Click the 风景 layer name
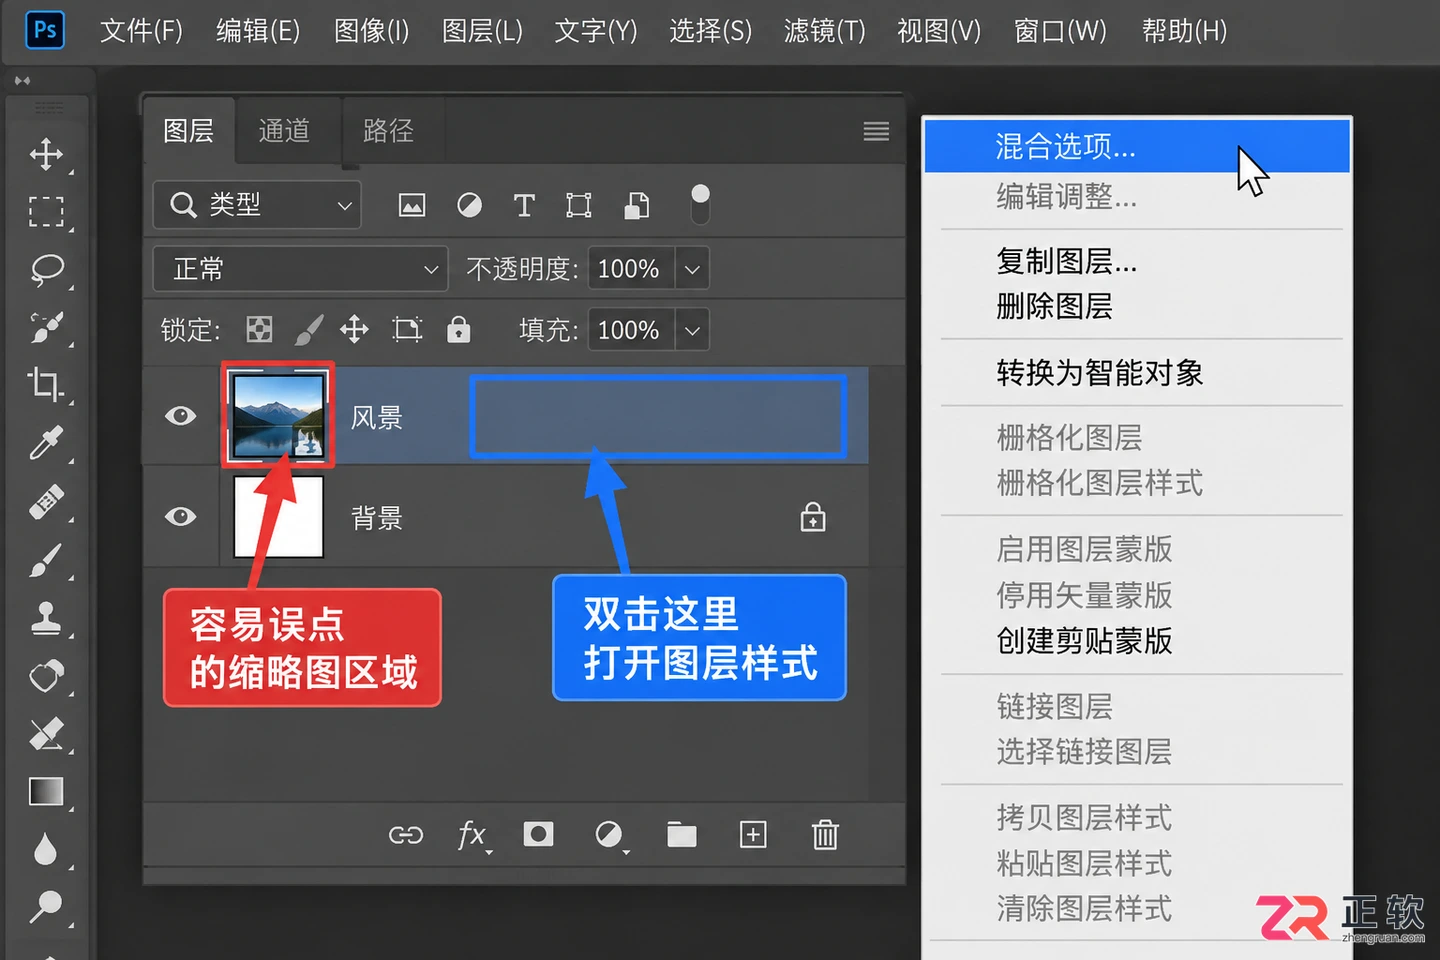The image size is (1440, 960). [x=377, y=418]
